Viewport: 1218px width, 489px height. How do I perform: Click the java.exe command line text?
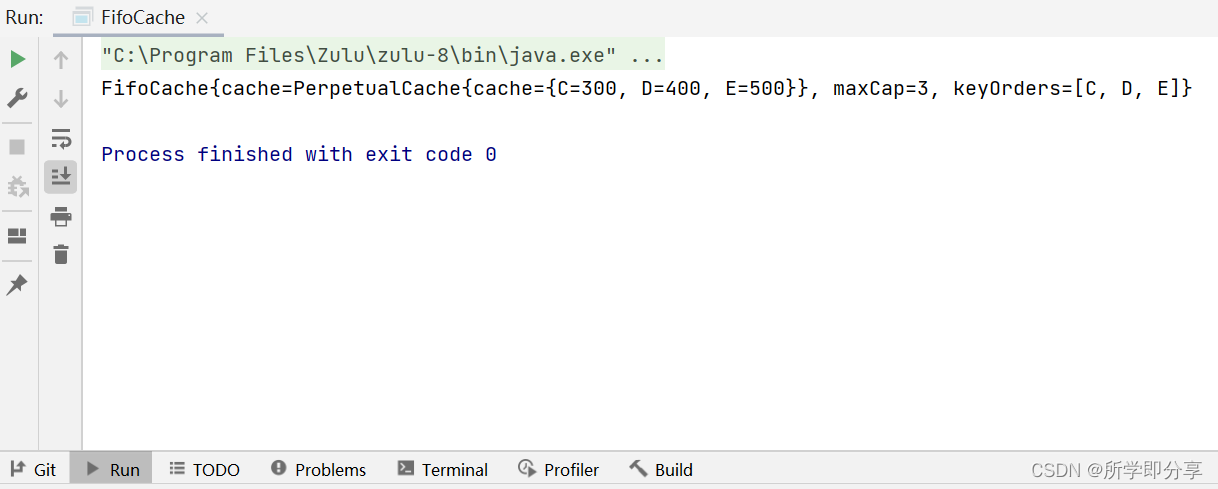pyautogui.click(x=383, y=56)
